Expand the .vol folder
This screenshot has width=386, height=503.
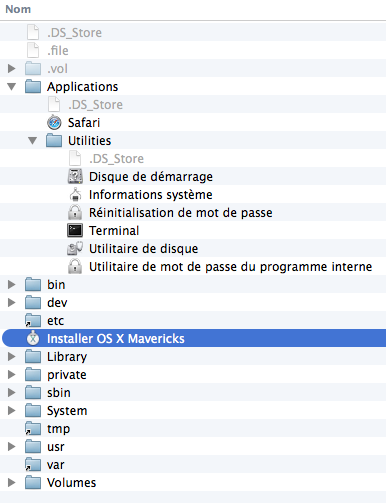pos(12,69)
